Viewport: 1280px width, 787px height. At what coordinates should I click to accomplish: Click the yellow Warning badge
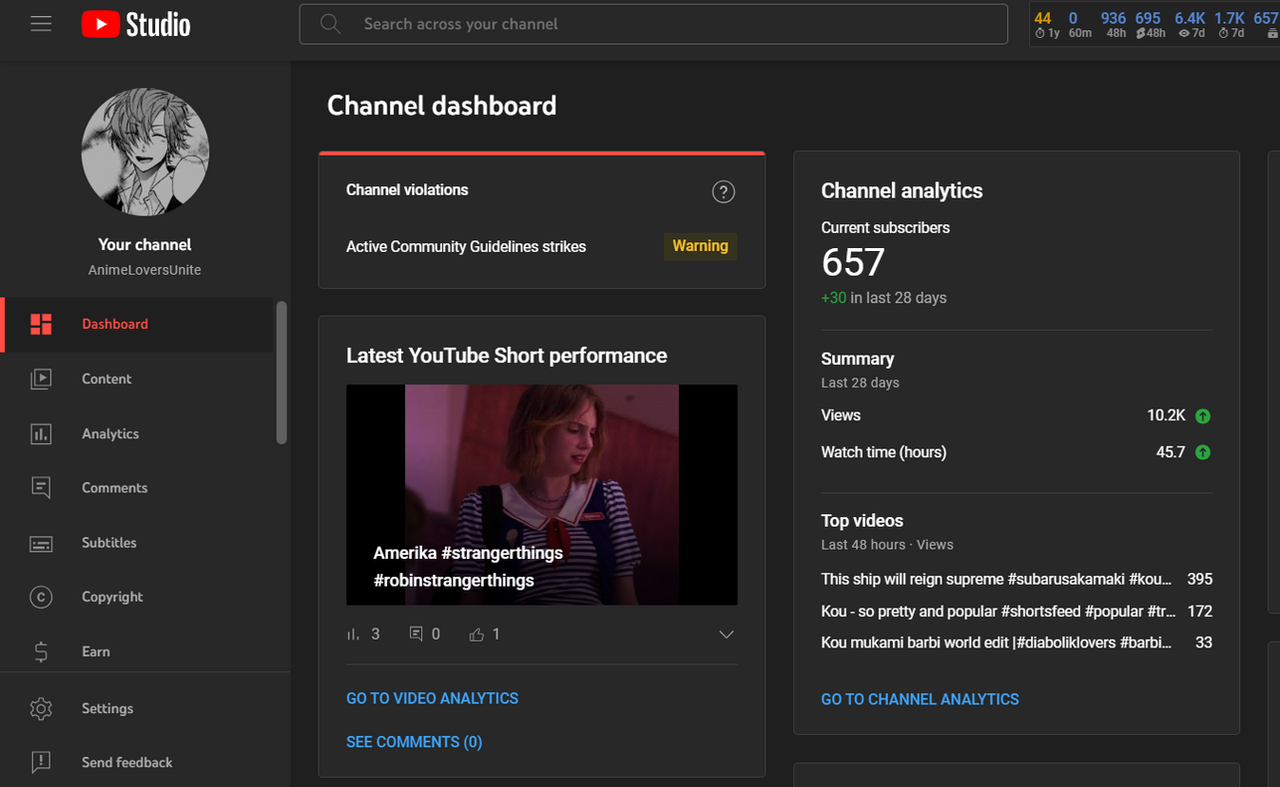coord(700,246)
